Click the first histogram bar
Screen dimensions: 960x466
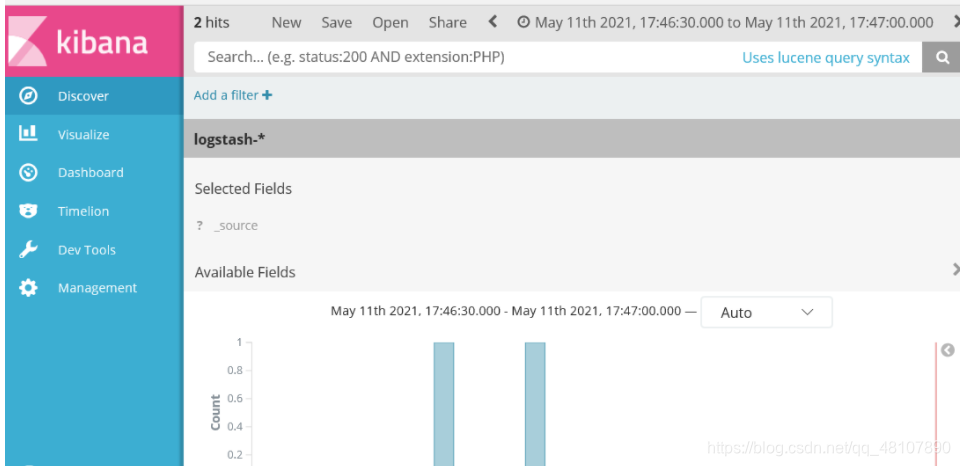click(x=444, y=404)
